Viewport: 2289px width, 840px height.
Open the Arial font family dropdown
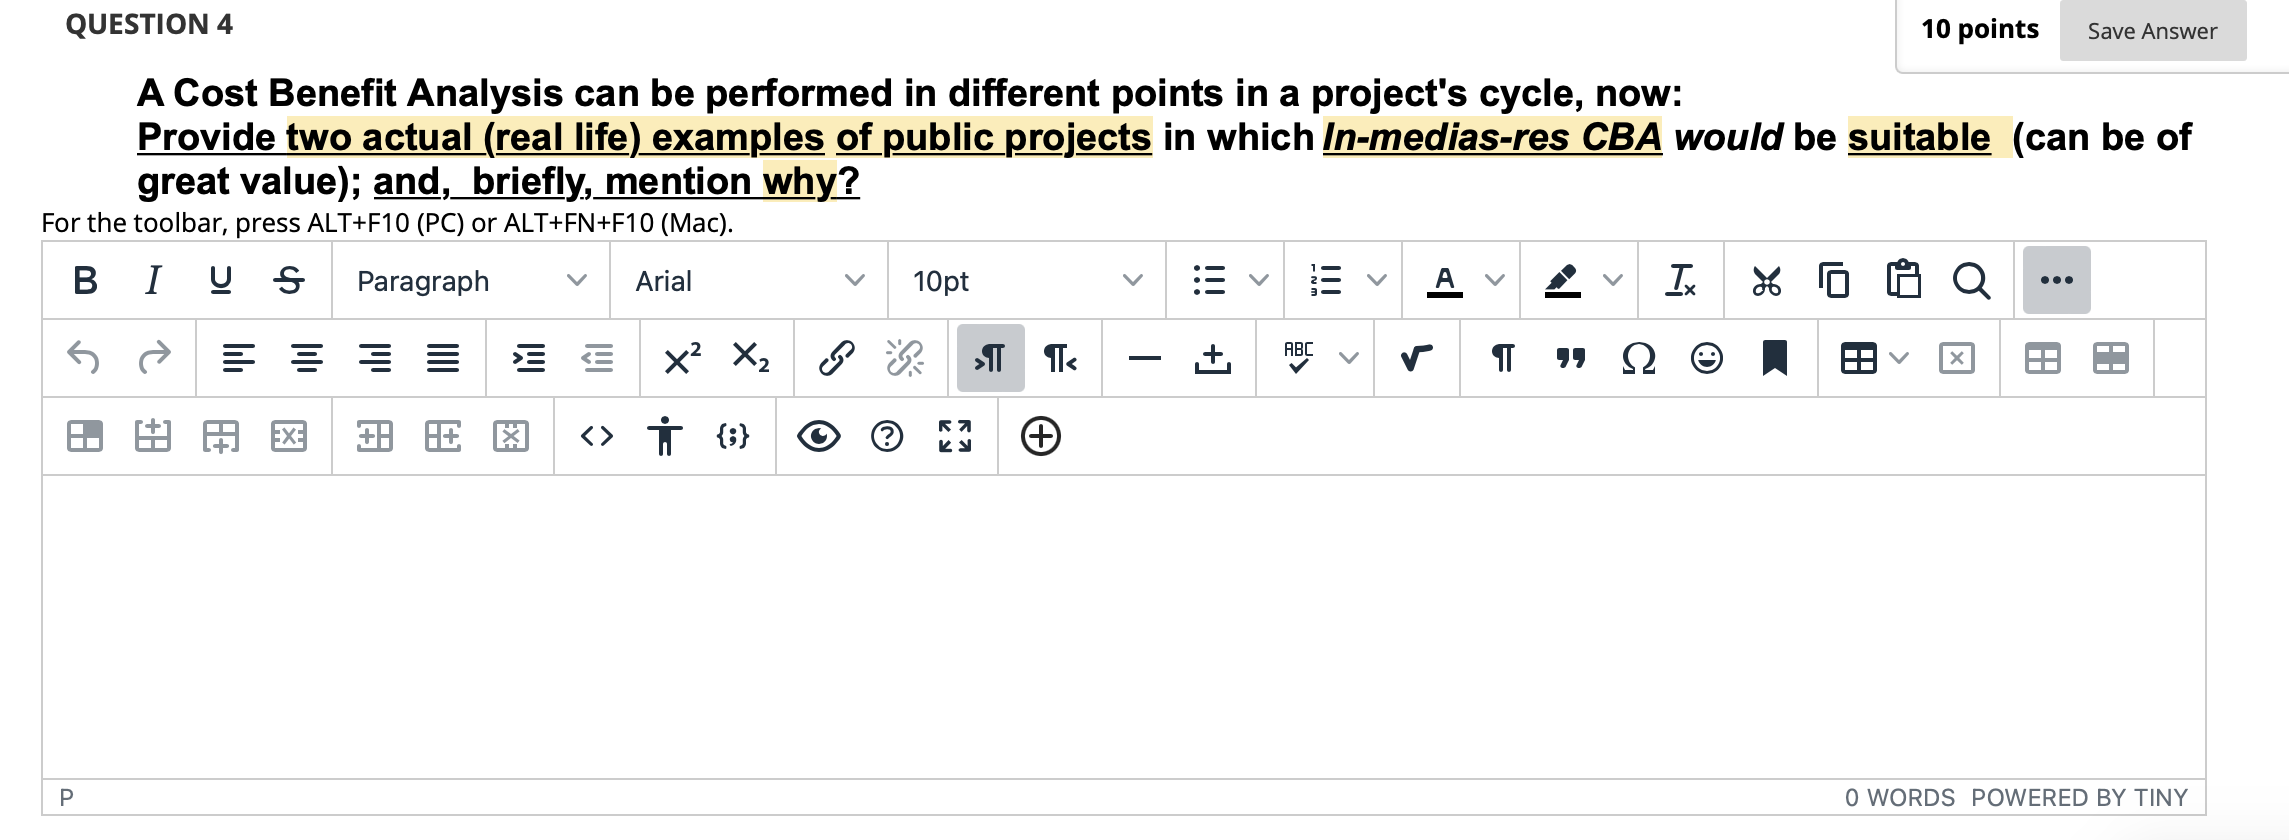tap(749, 281)
